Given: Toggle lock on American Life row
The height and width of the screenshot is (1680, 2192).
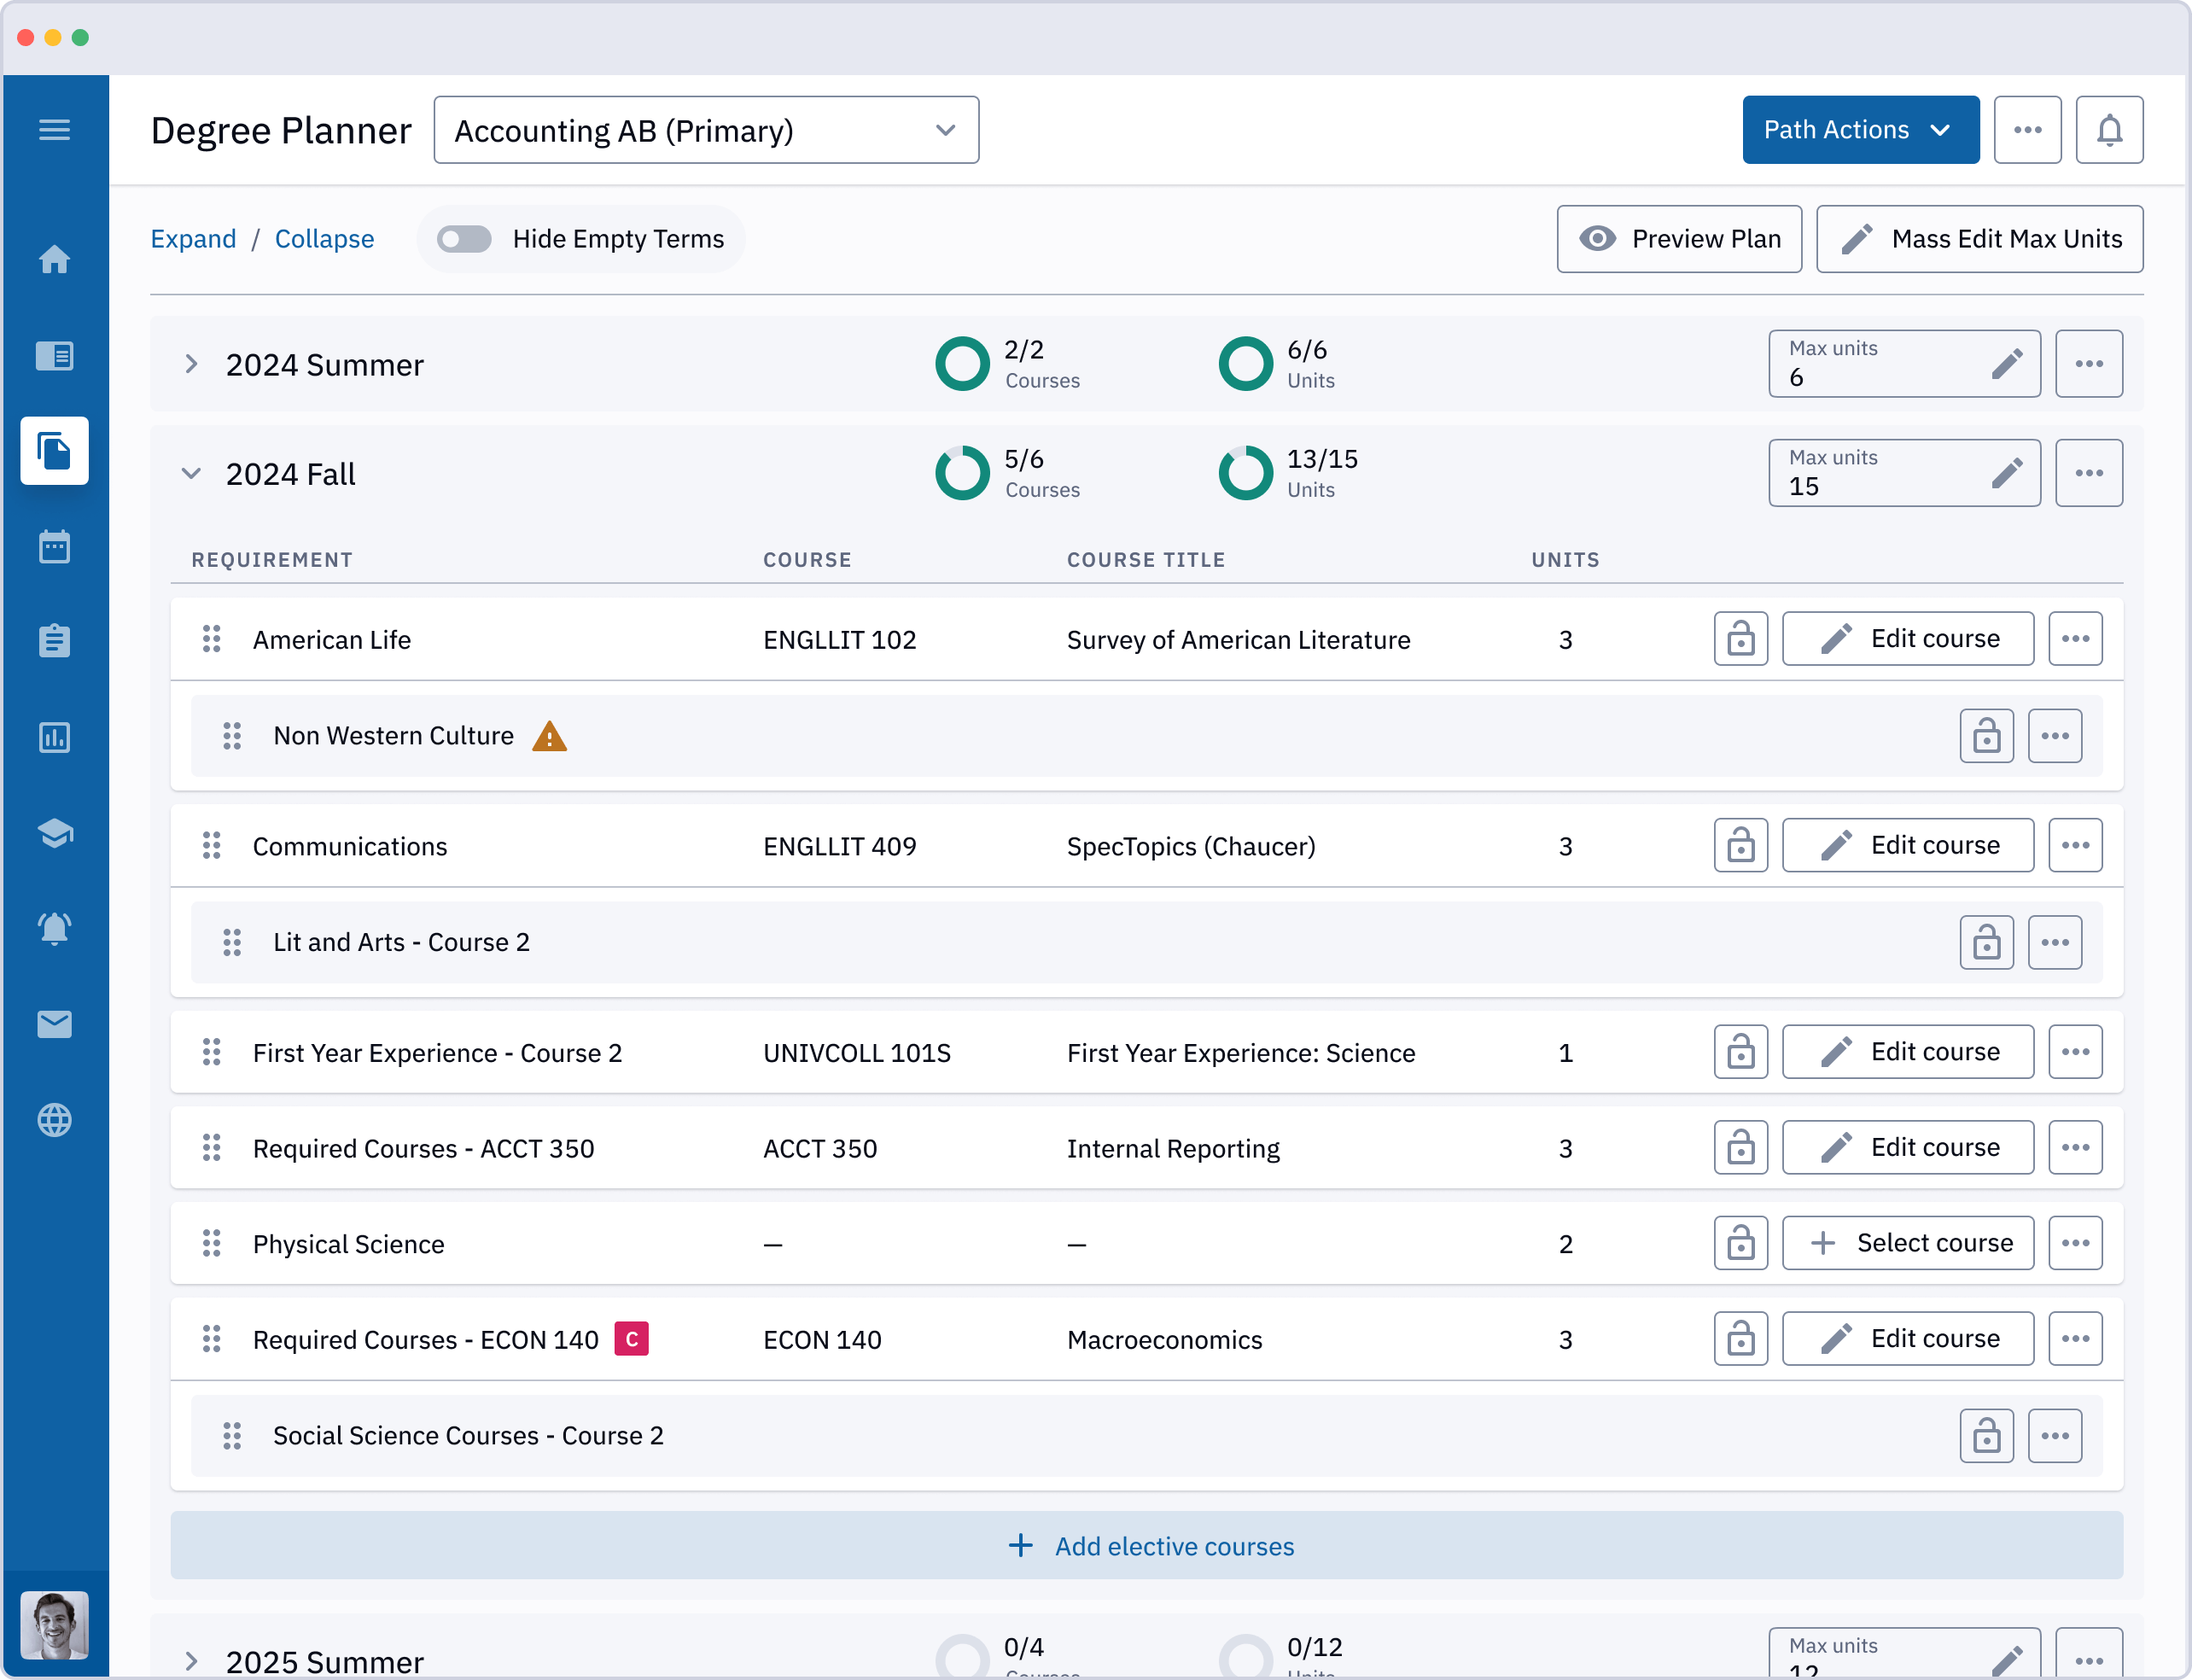Looking at the screenshot, I should (1740, 639).
